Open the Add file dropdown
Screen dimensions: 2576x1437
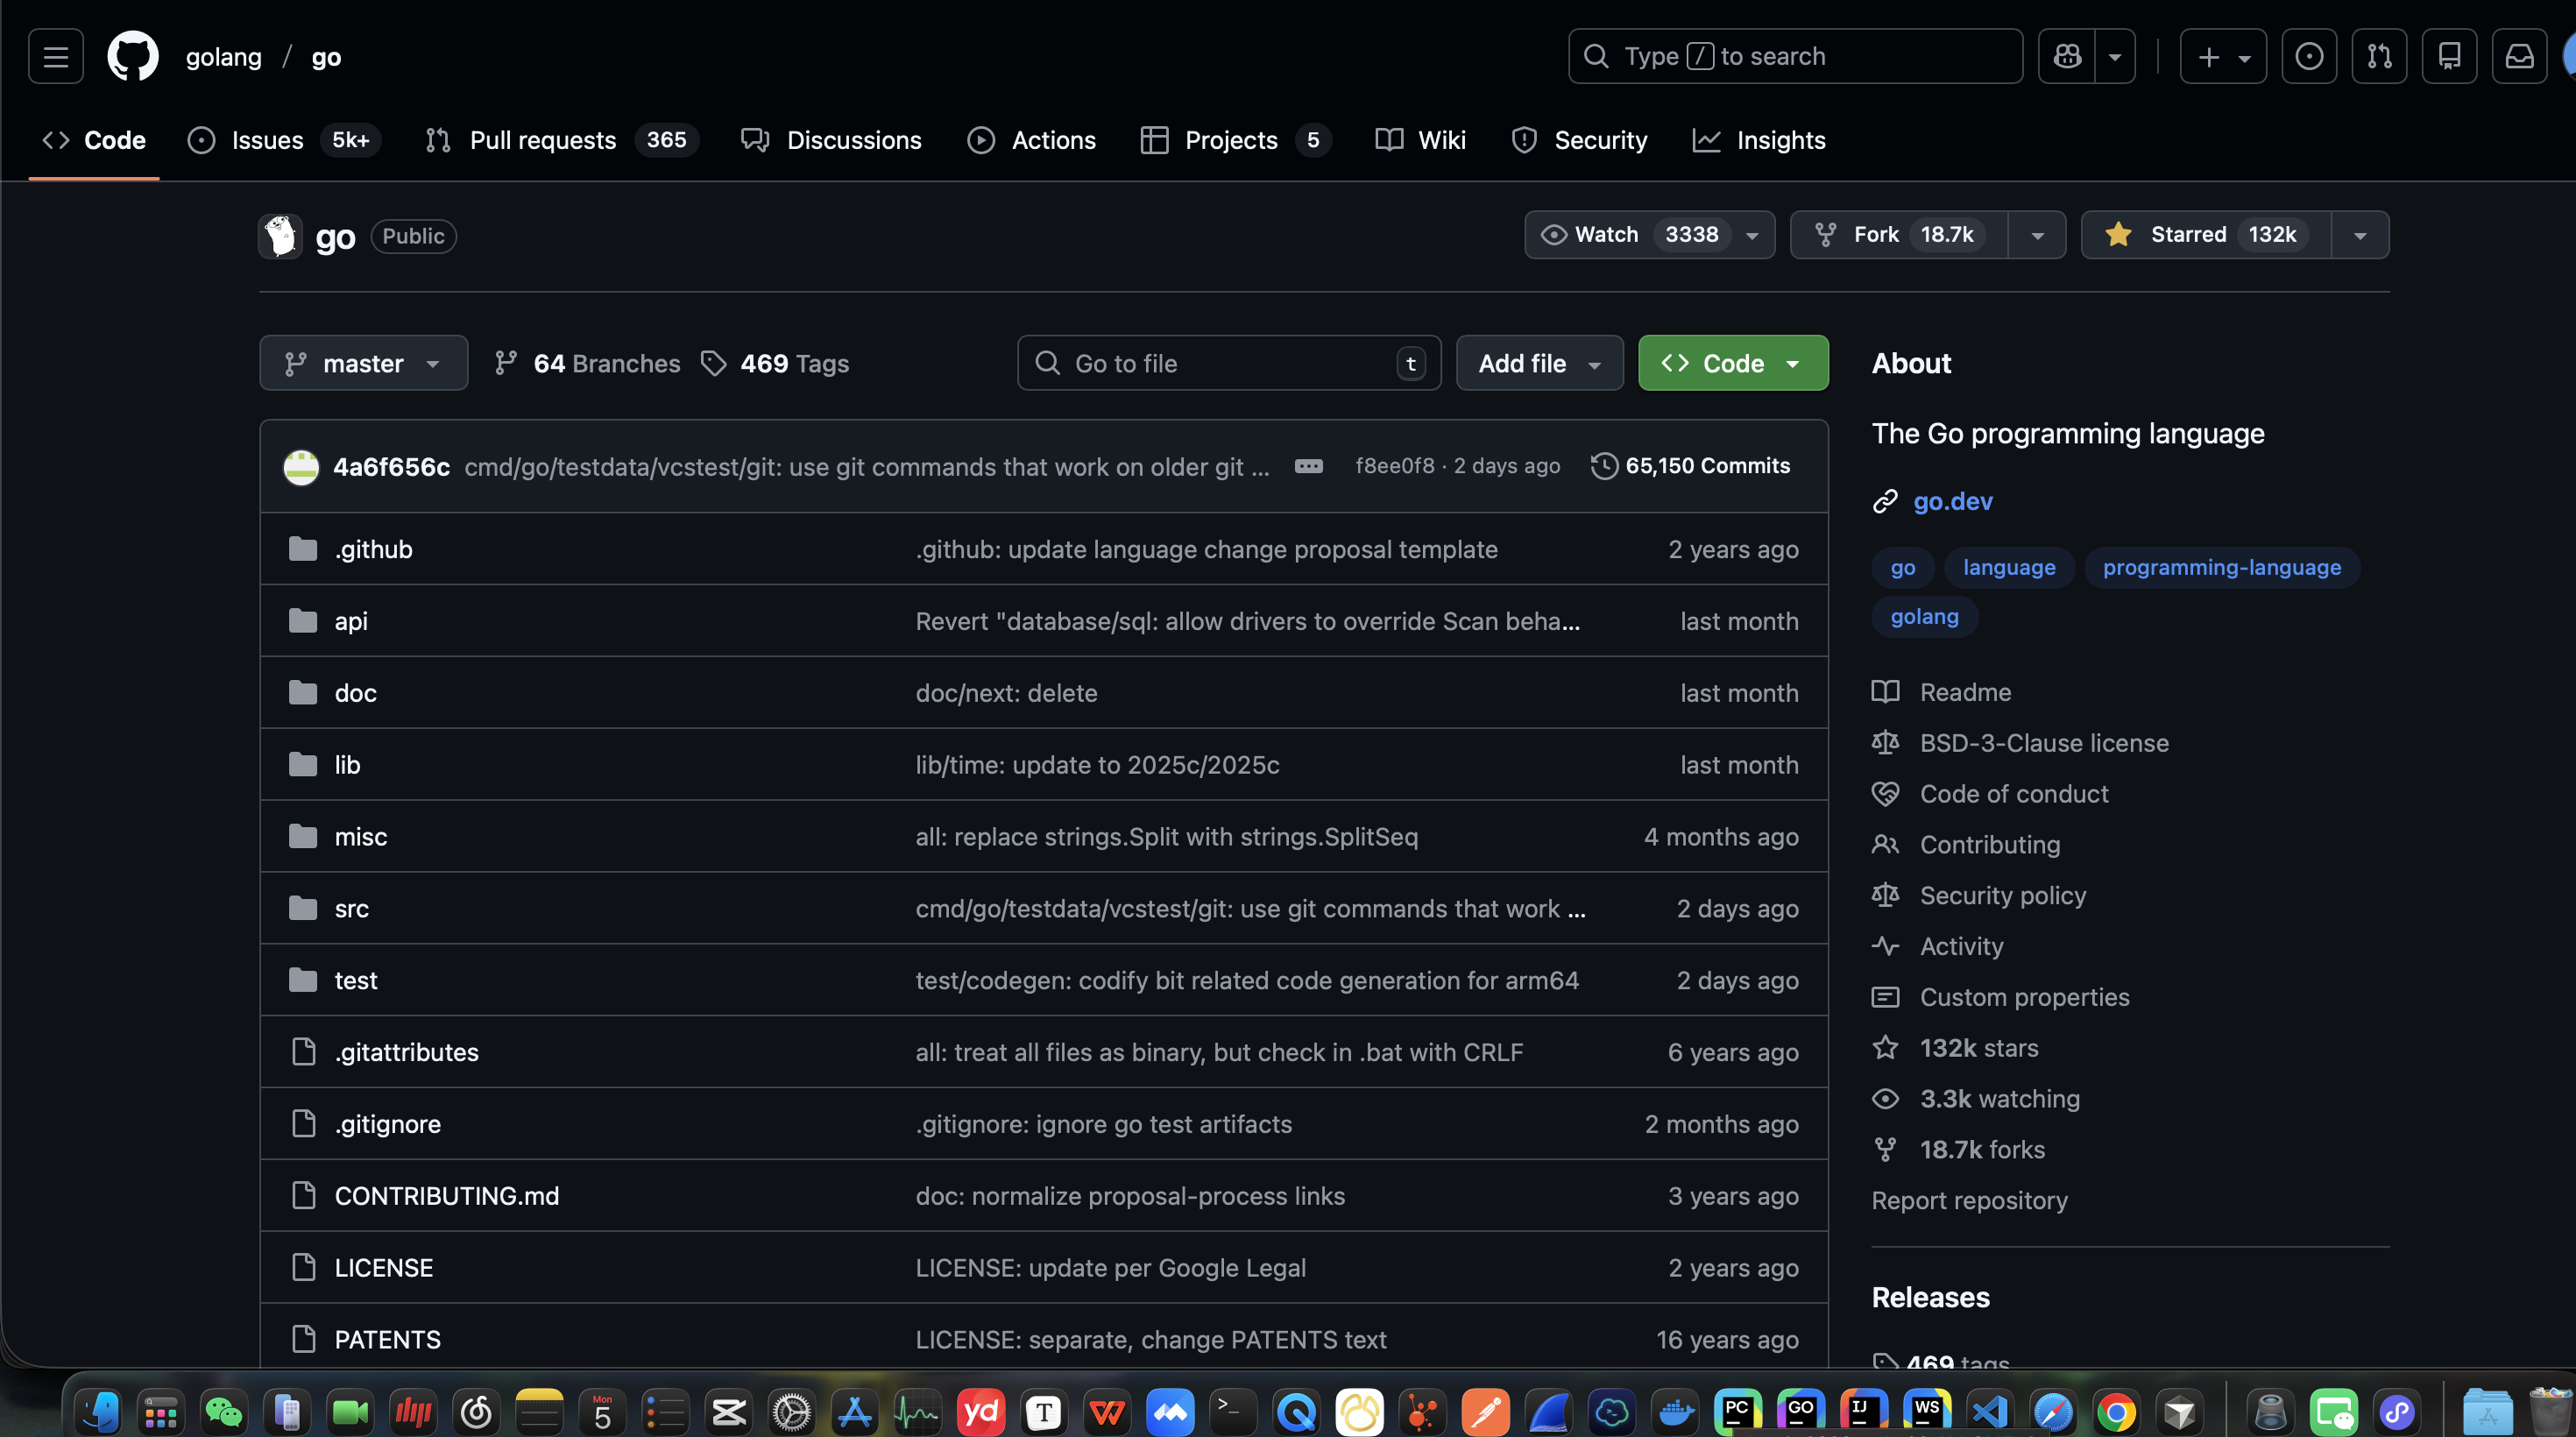pos(1539,363)
